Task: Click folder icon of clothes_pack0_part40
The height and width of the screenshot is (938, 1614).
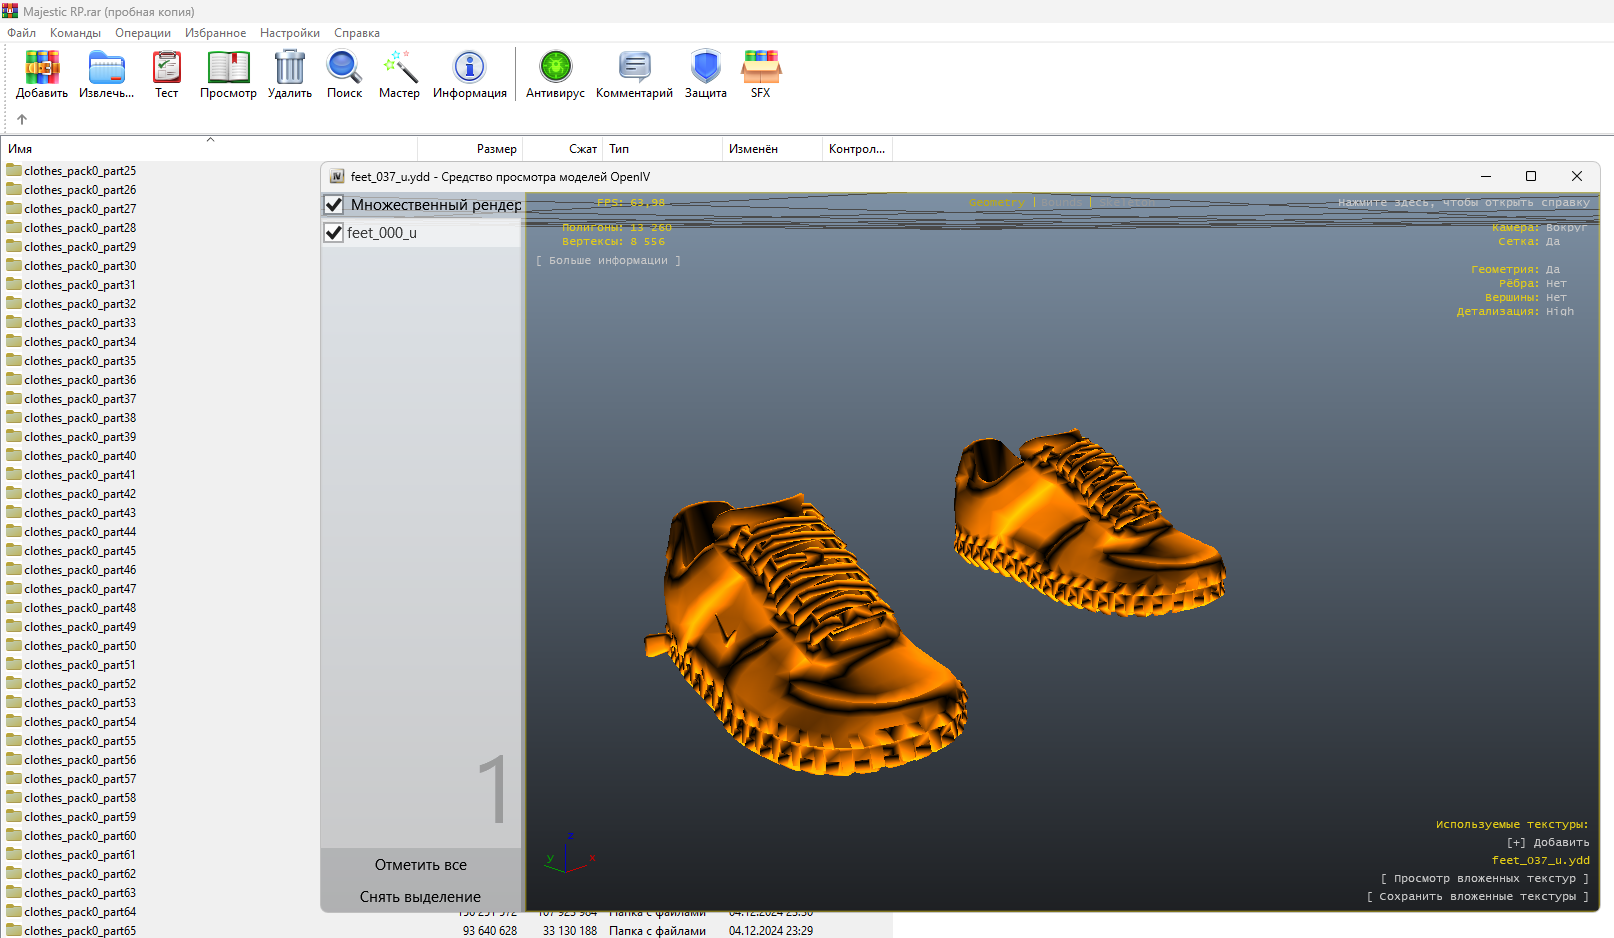Action: (14, 455)
